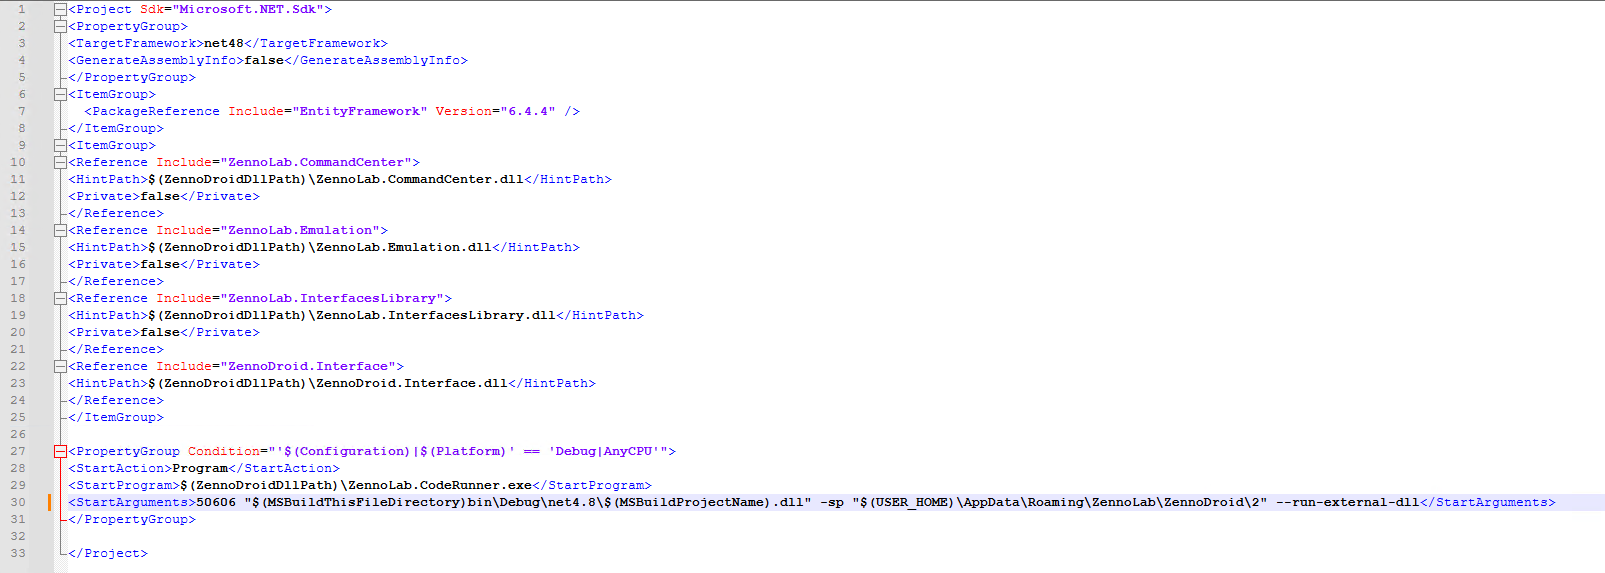Click line number 3 in the margin
Viewport: 1605px width, 573px height.
(22, 43)
